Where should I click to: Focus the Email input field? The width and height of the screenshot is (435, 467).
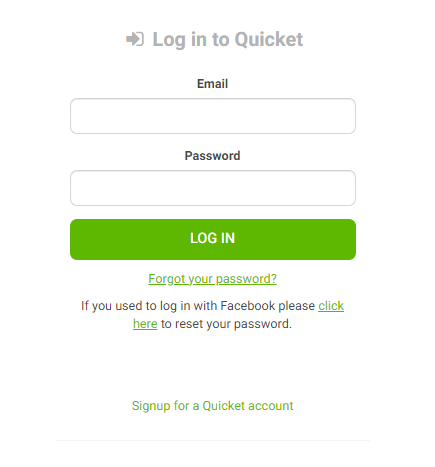coord(213,116)
